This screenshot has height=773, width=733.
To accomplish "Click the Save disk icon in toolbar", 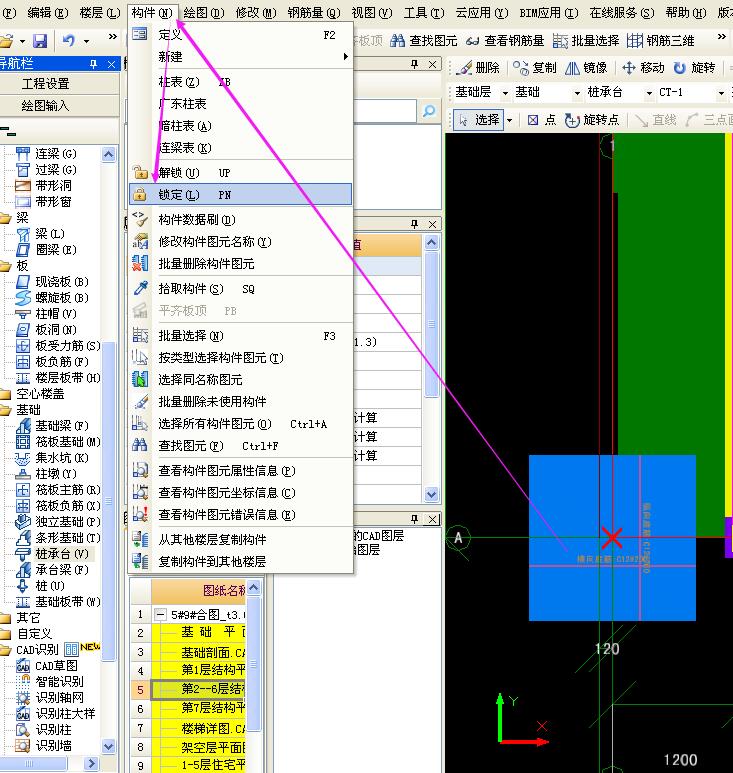I will click(x=39, y=40).
